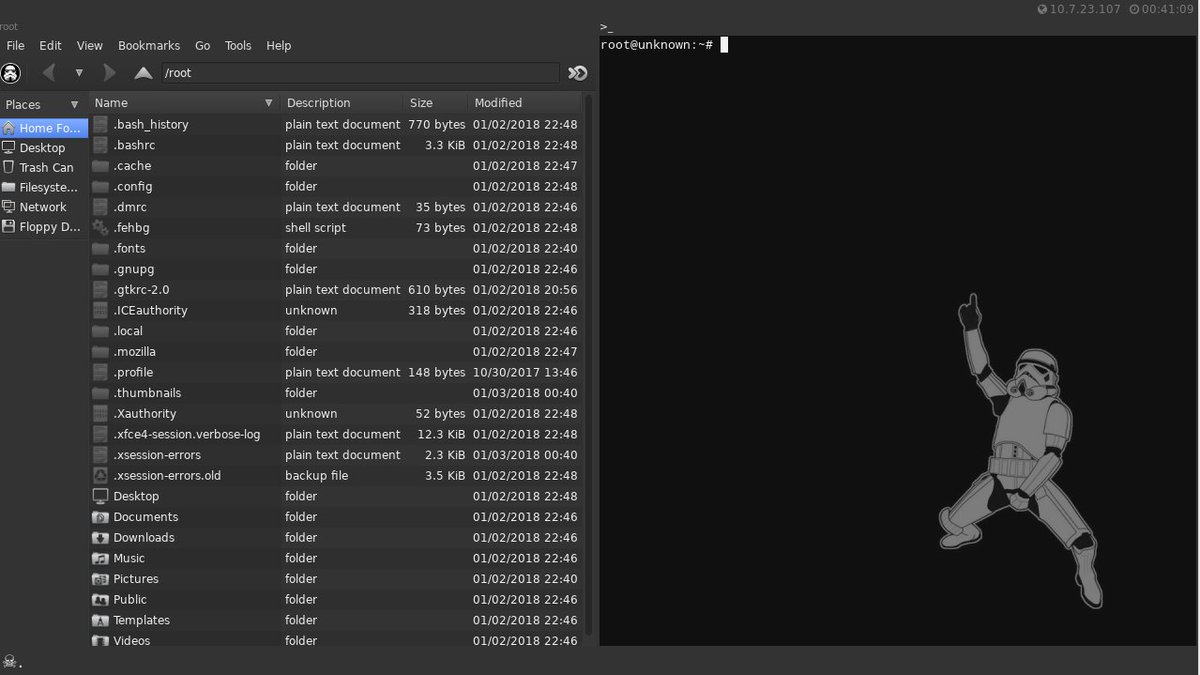Click the stormtrooper new-tab icon in toolbar
The image size is (1200, 675).
pos(11,73)
